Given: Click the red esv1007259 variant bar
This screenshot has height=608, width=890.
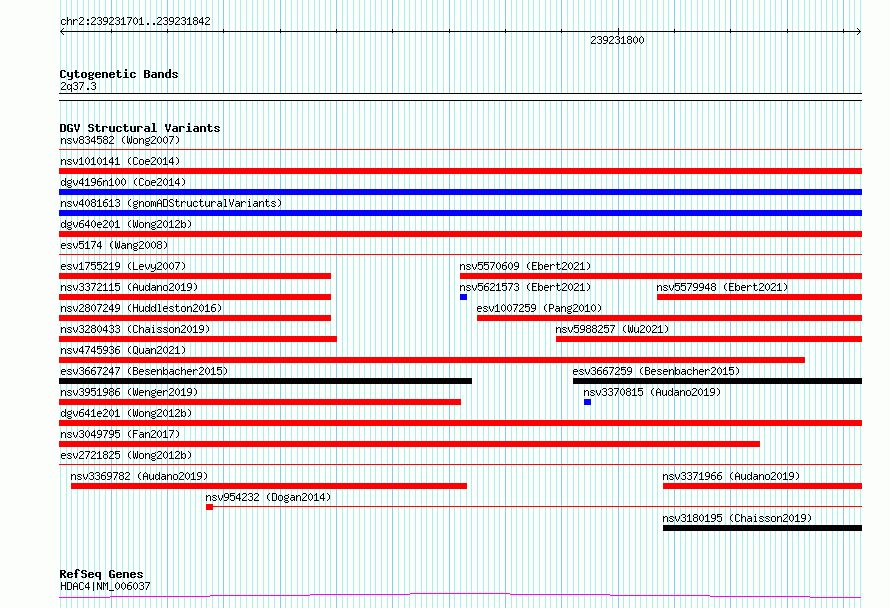Looking at the screenshot, I should point(669,318).
